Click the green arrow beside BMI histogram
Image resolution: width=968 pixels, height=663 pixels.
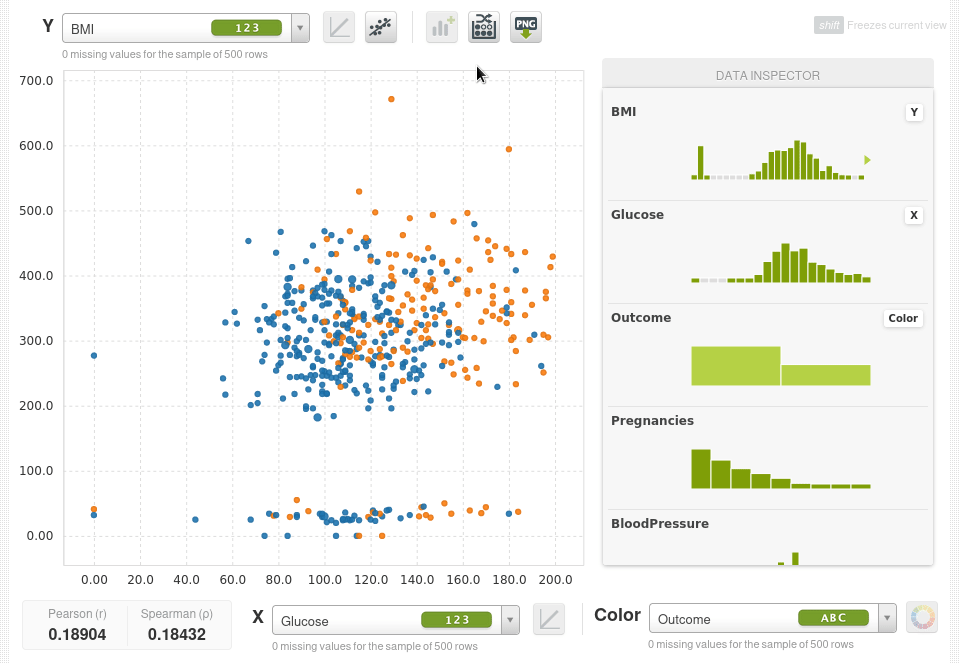click(x=867, y=160)
